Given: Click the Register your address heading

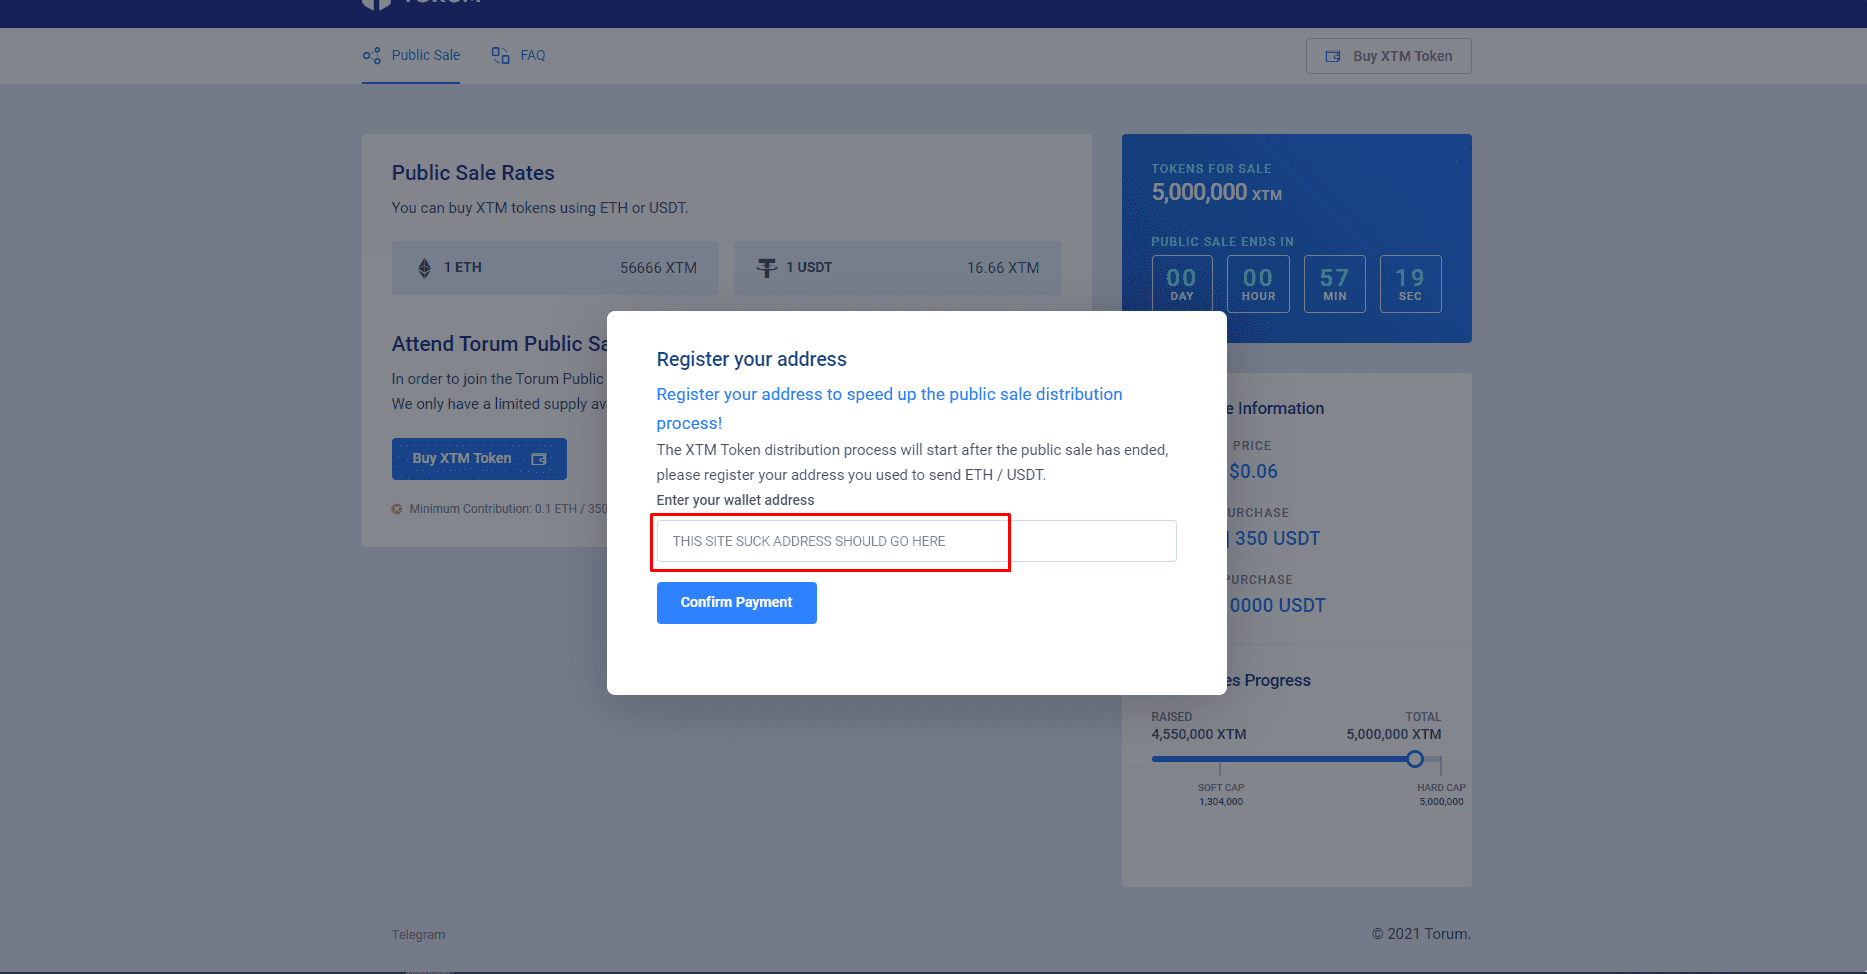Looking at the screenshot, I should point(752,359).
